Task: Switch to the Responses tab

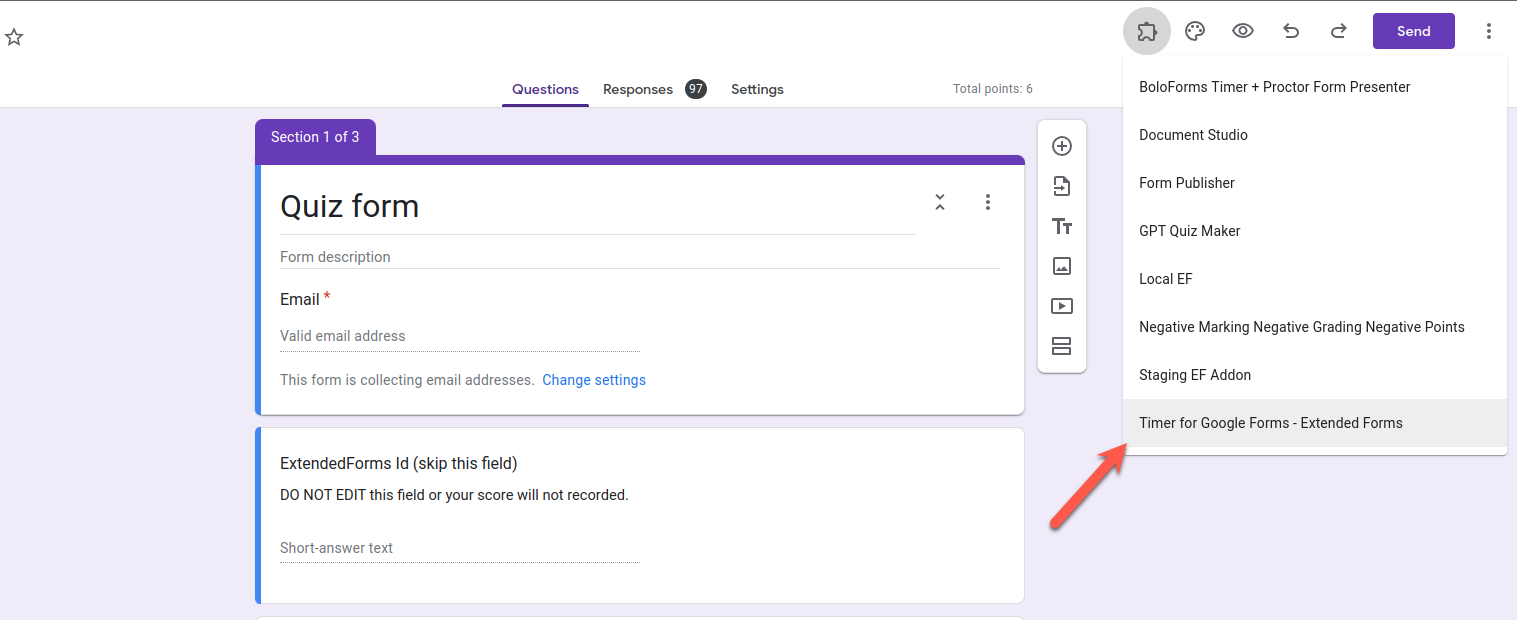Action: 638,89
